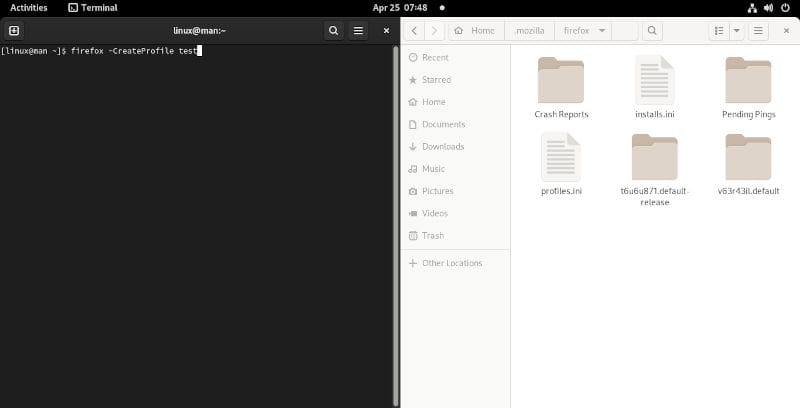The width and height of the screenshot is (800, 408).
Task: Open the view options dropdown
Action: point(737,31)
